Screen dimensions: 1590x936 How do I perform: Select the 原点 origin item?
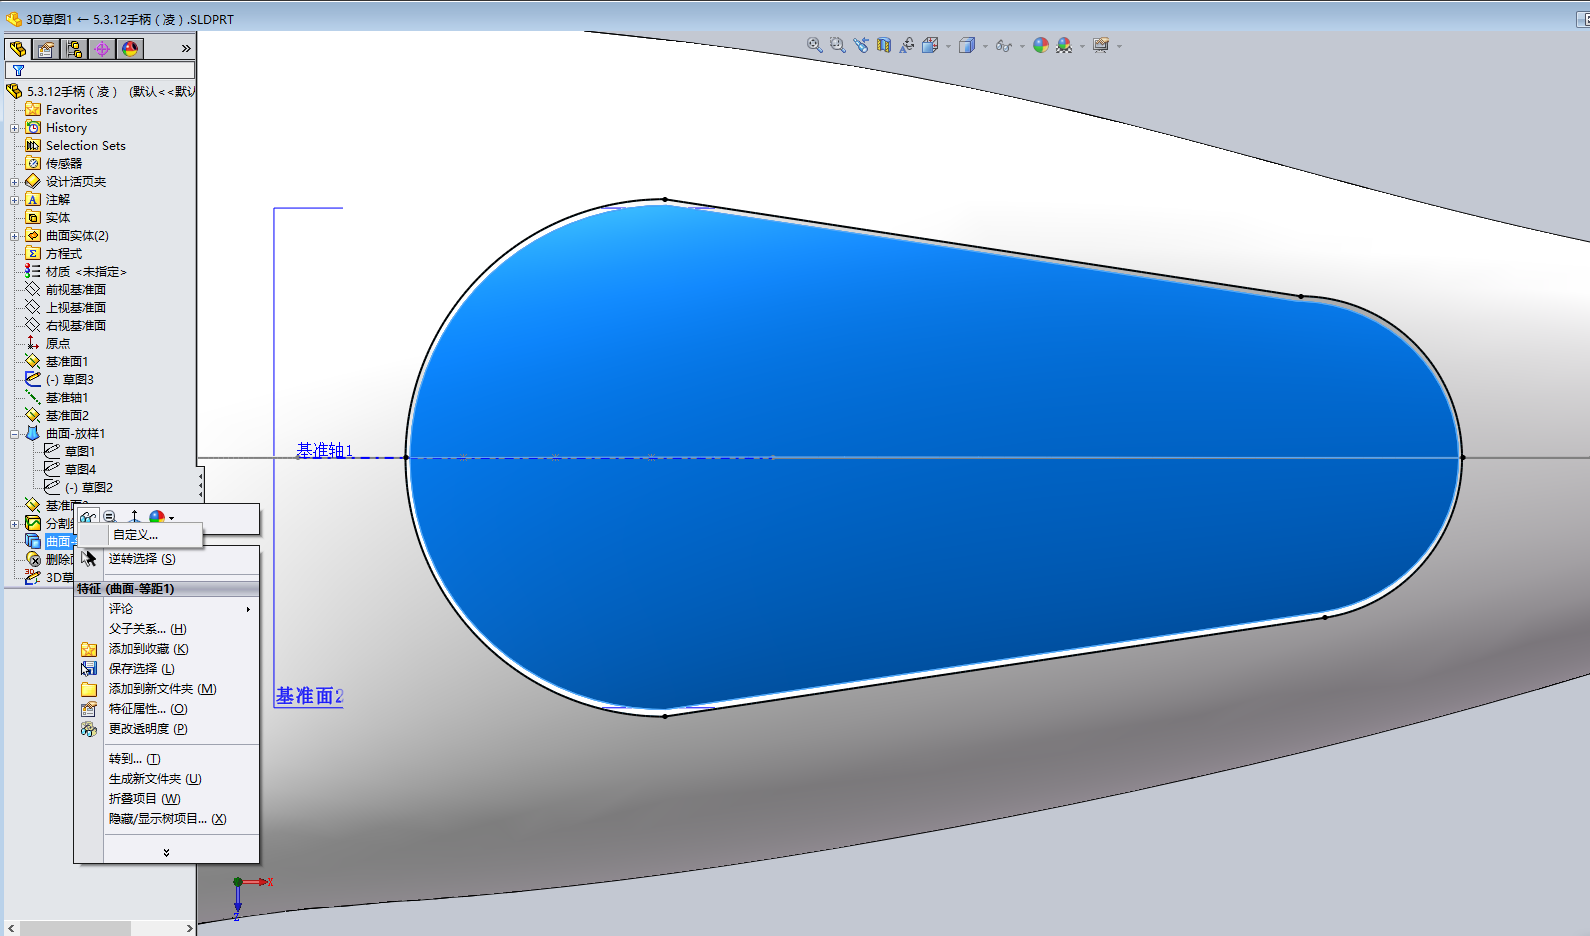click(x=48, y=344)
